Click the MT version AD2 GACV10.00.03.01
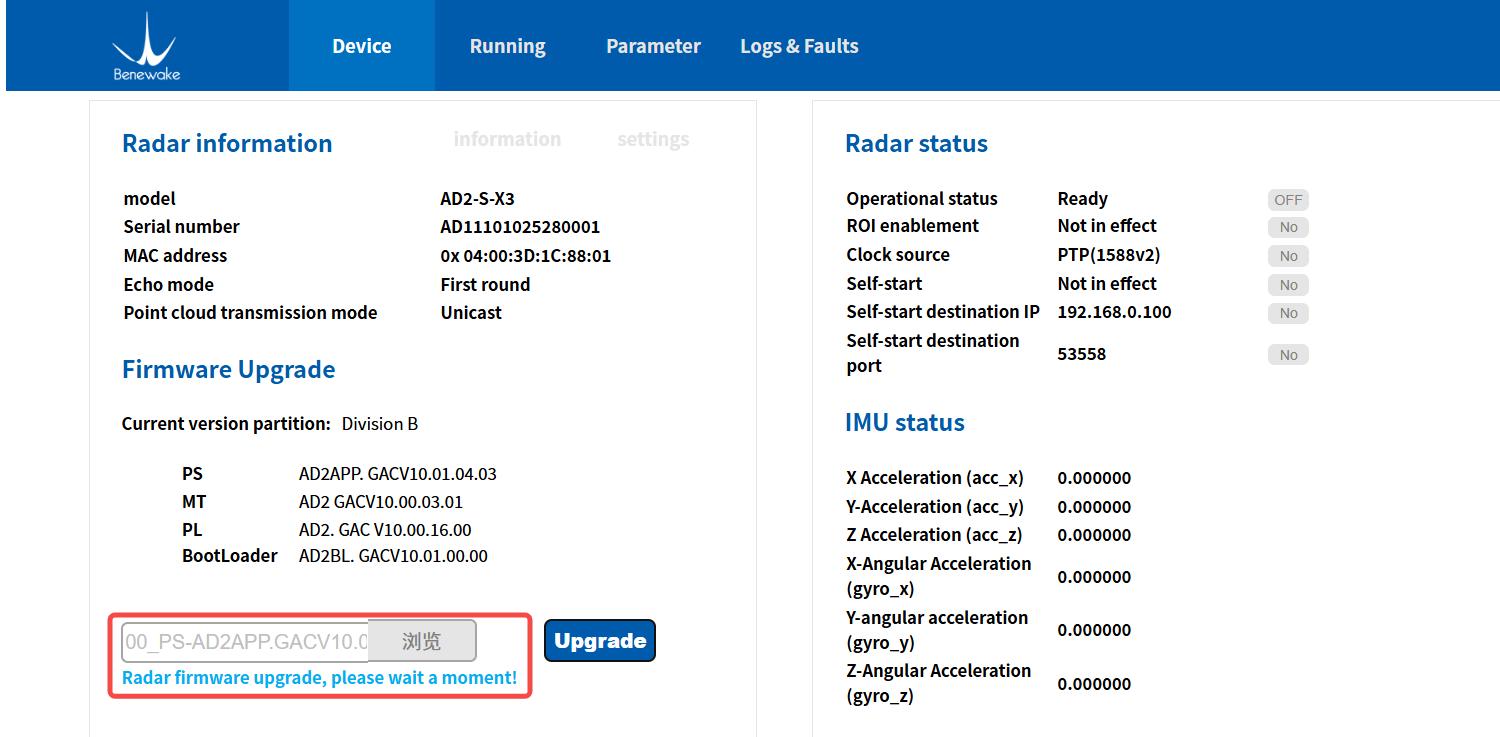The image size is (1500, 737). tap(381, 502)
